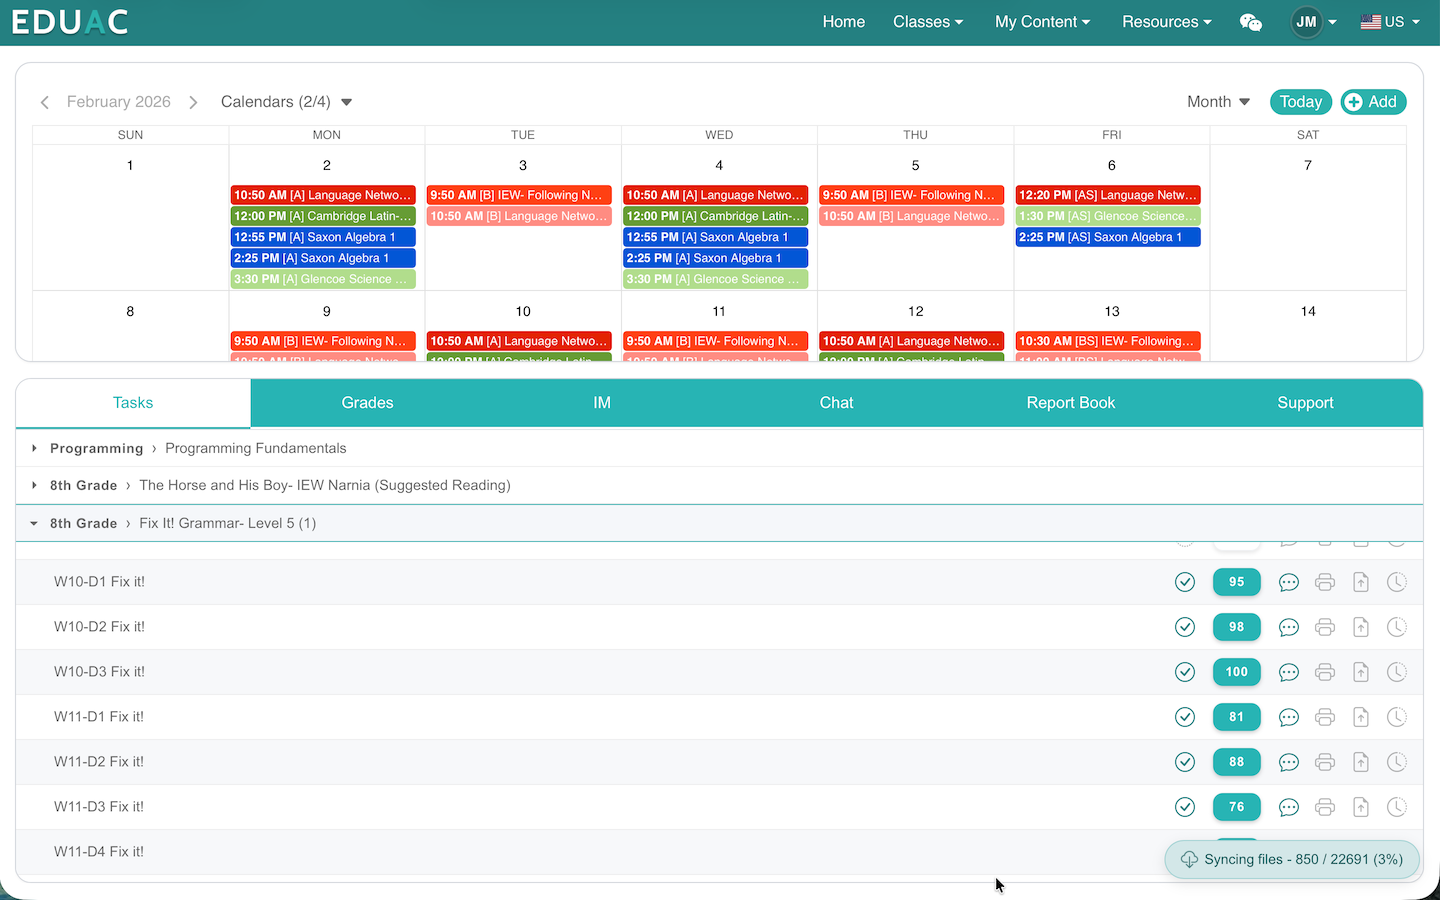Open comments for W11-D2 Fix it!

point(1289,762)
